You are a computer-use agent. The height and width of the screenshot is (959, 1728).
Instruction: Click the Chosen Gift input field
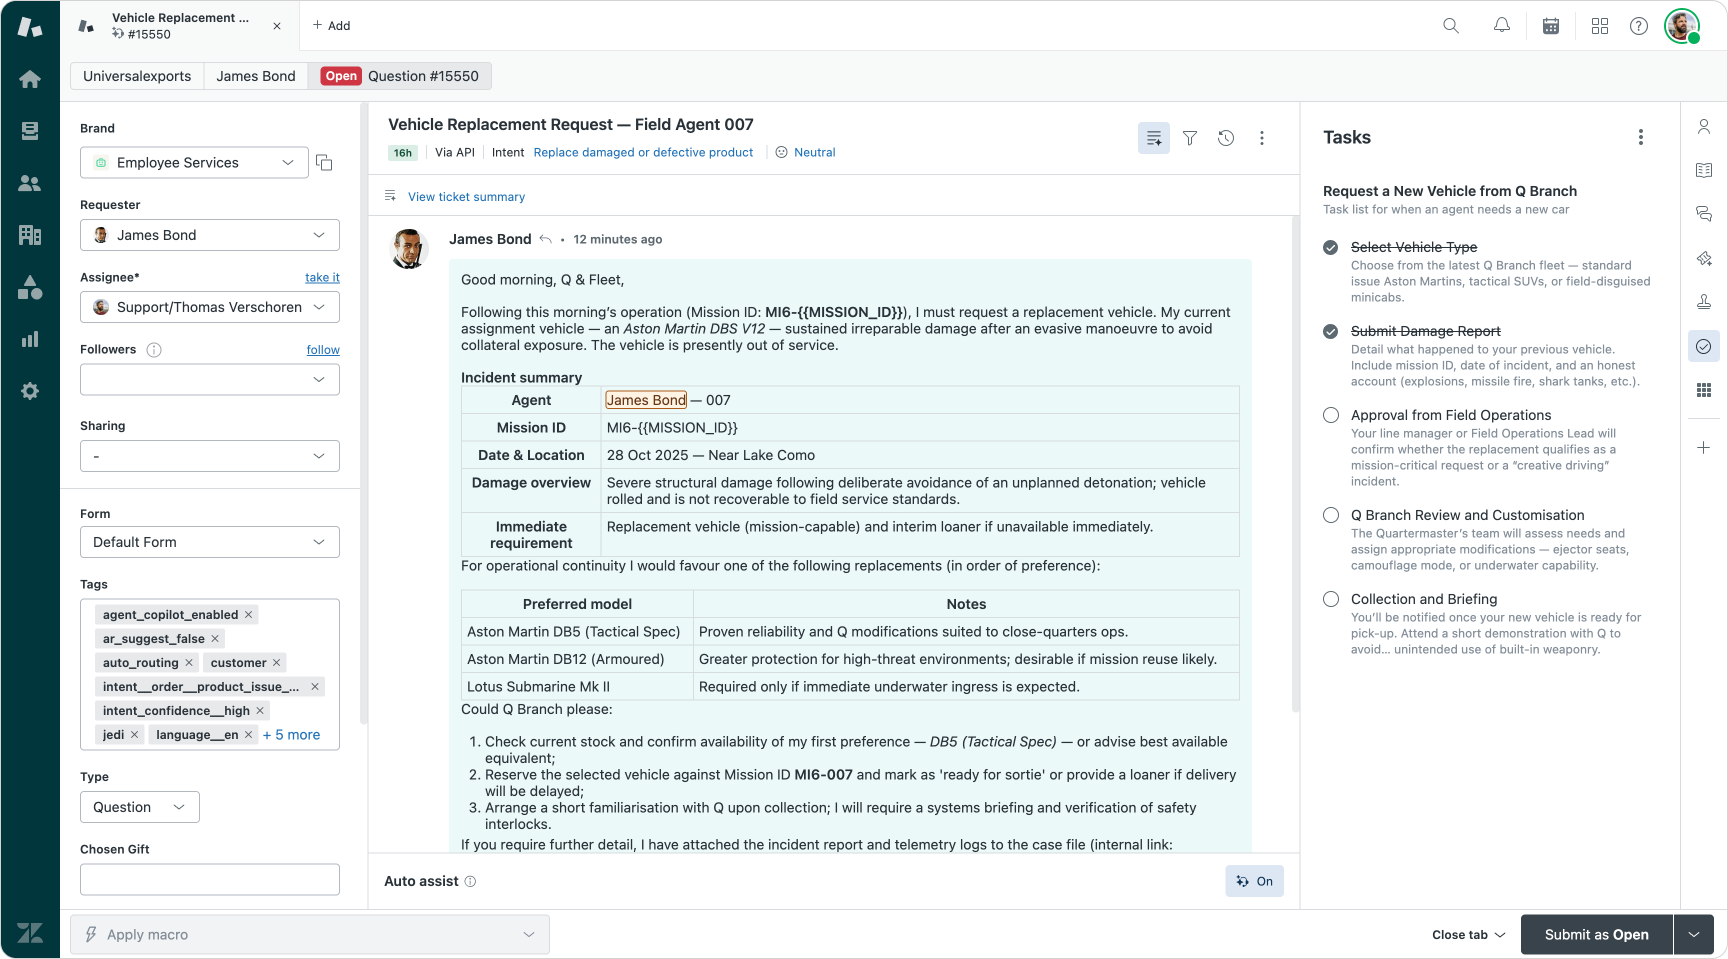209,880
